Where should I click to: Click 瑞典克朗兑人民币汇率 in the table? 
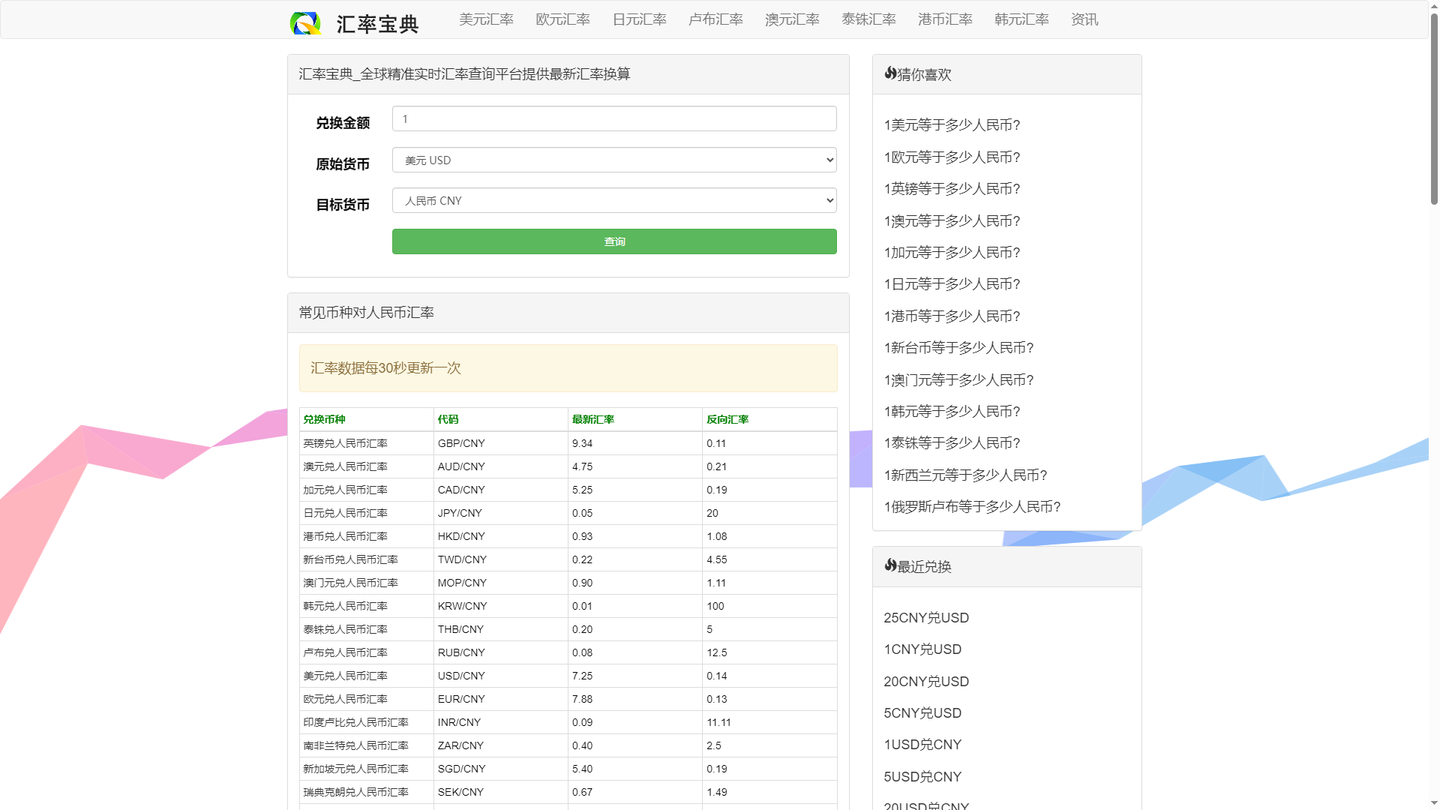[356, 792]
